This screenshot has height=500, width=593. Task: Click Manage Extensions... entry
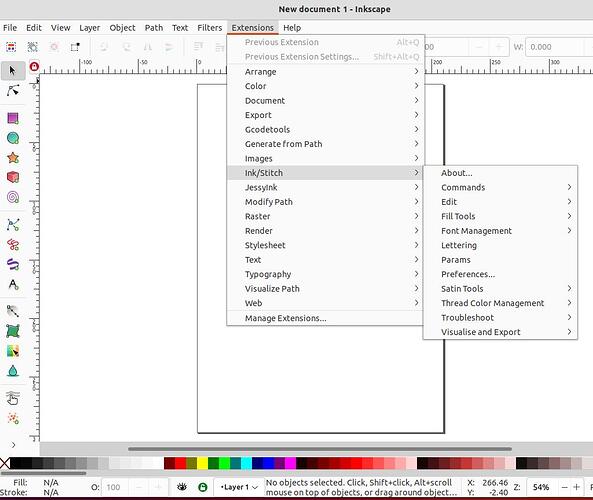(x=326, y=318)
